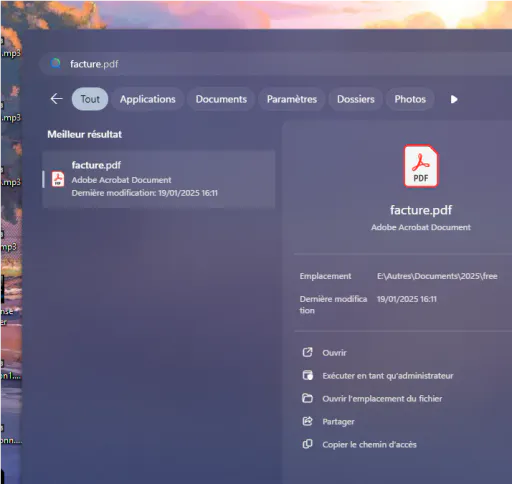Show more filters with the play arrow
The height and width of the screenshot is (484, 512).
point(454,99)
